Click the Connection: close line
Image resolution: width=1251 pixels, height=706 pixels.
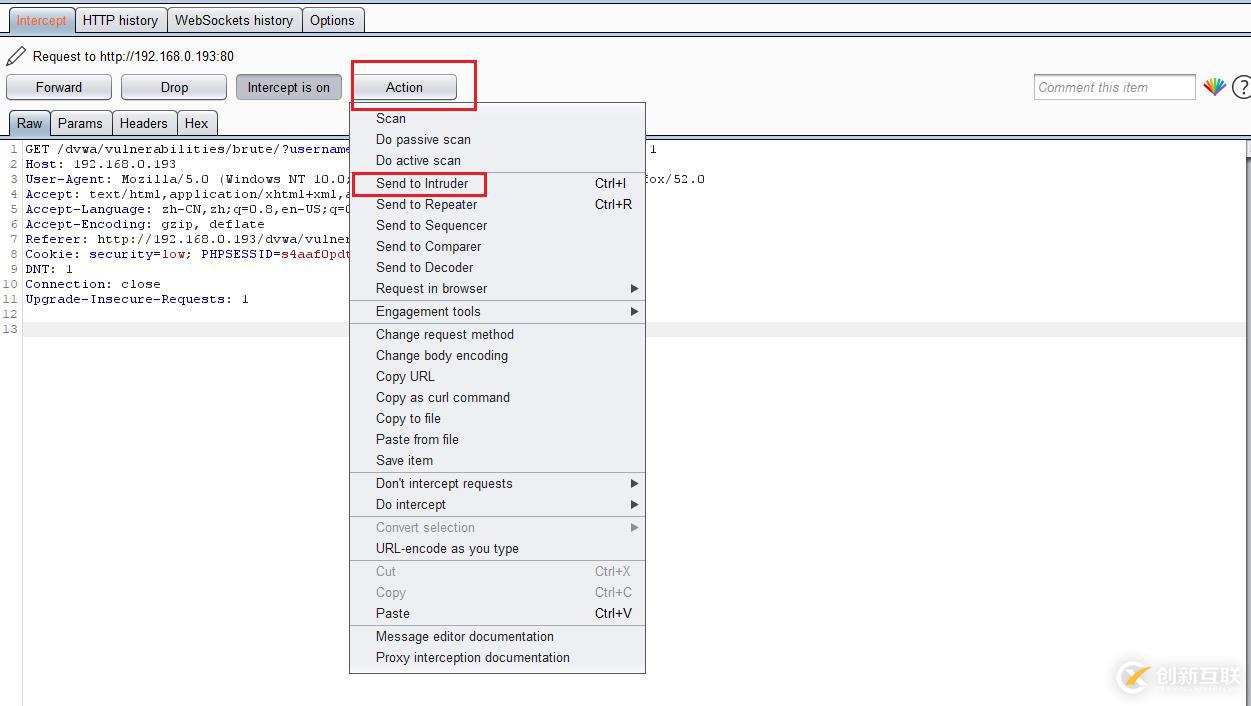[x=93, y=284]
